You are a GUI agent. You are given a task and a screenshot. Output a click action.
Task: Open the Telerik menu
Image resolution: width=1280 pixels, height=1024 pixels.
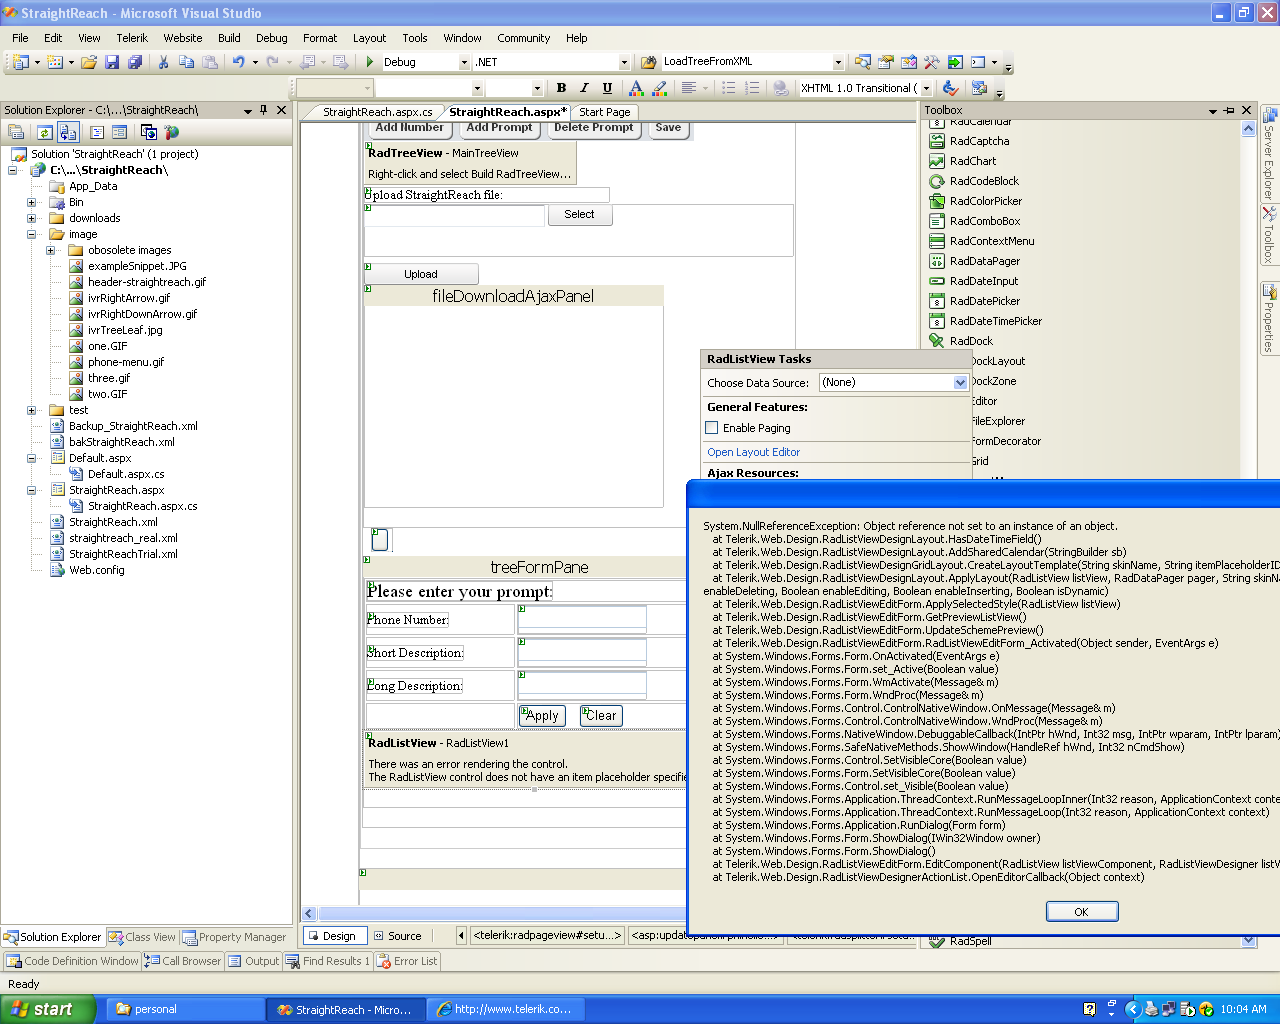[x=131, y=38]
